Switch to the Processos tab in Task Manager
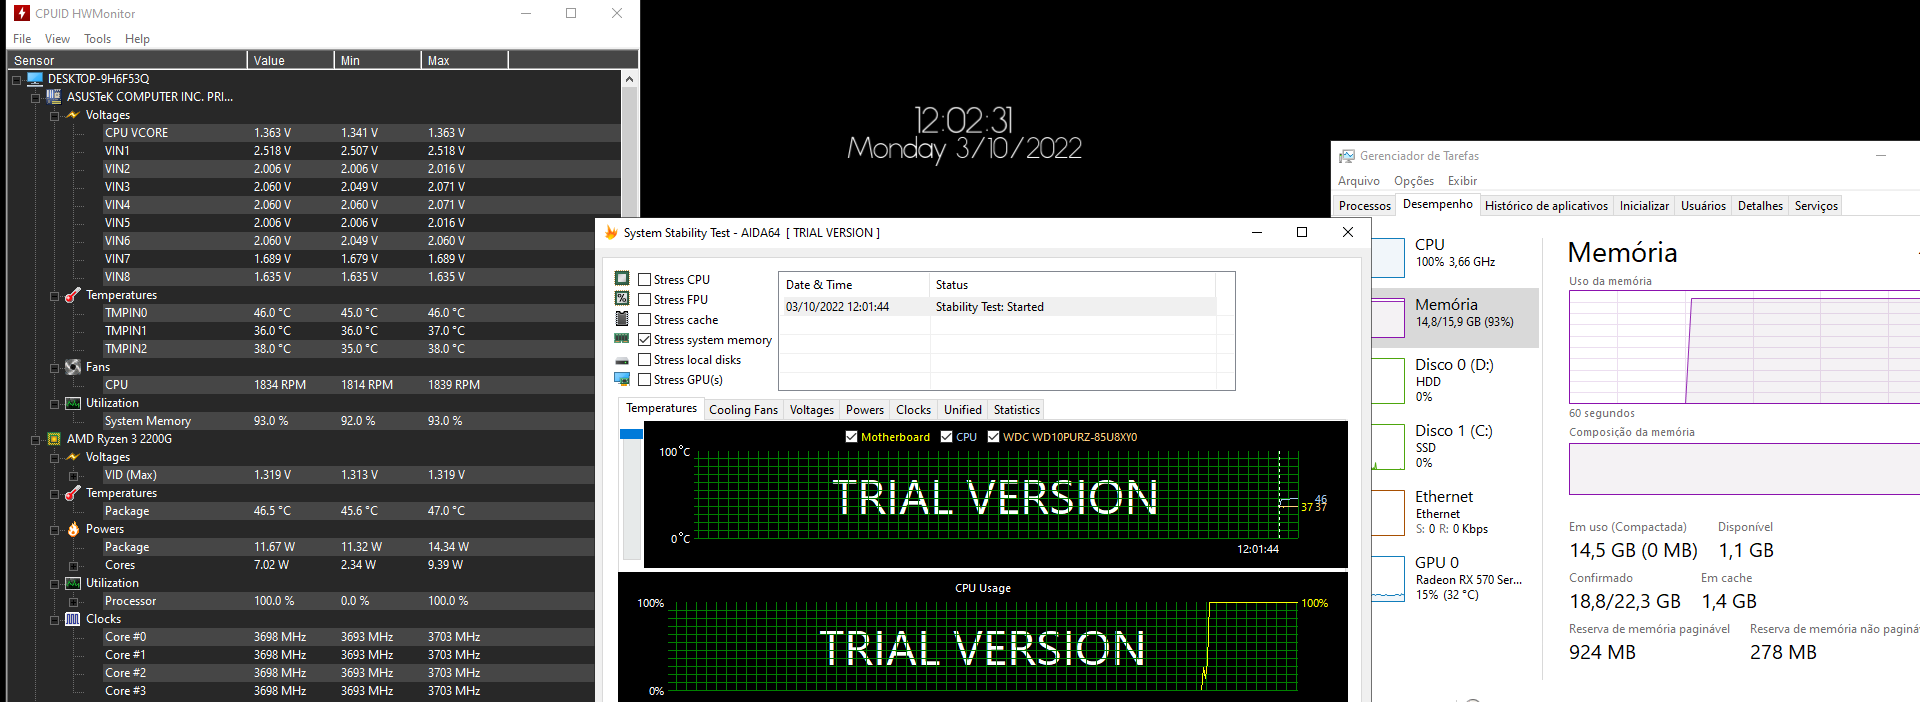 point(1364,206)
